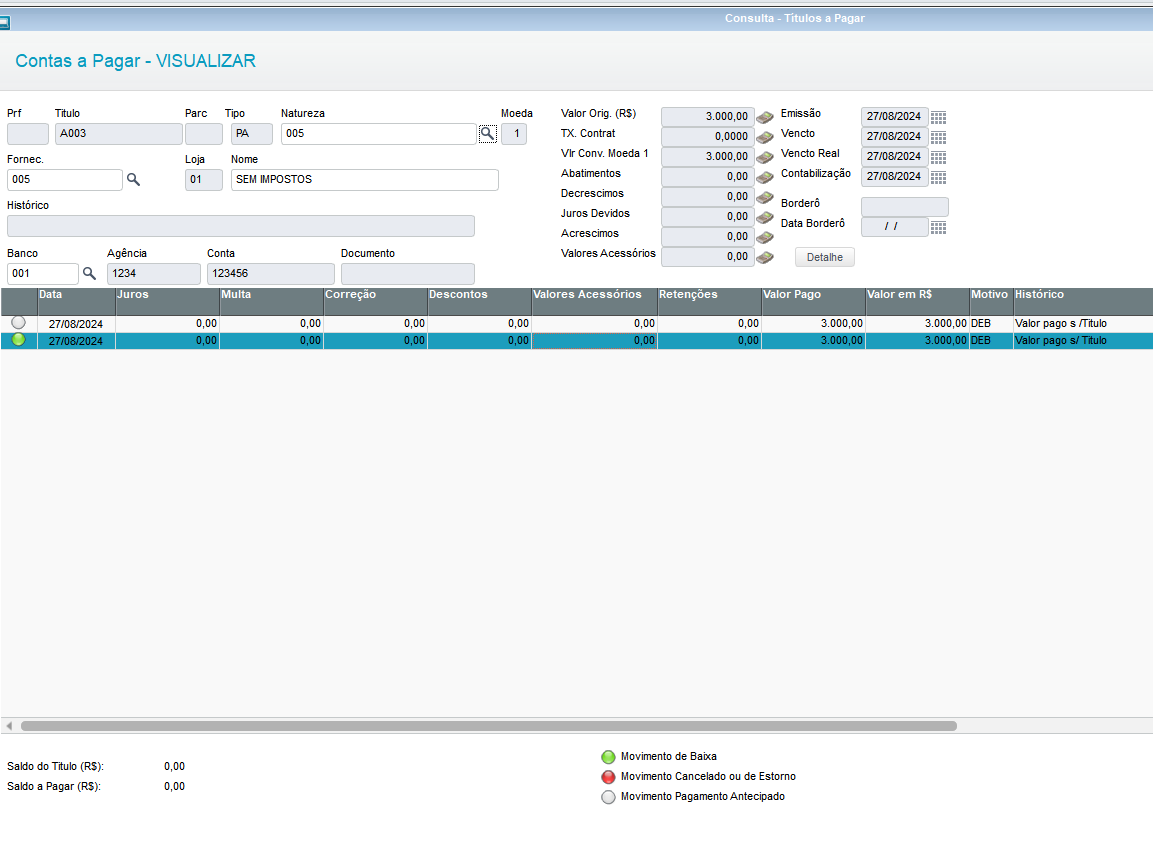Click the Histórico column header
Image resolution: width=1153 pixels, height=843 pixels.
pyautogui.click(x=1082, y=302)
